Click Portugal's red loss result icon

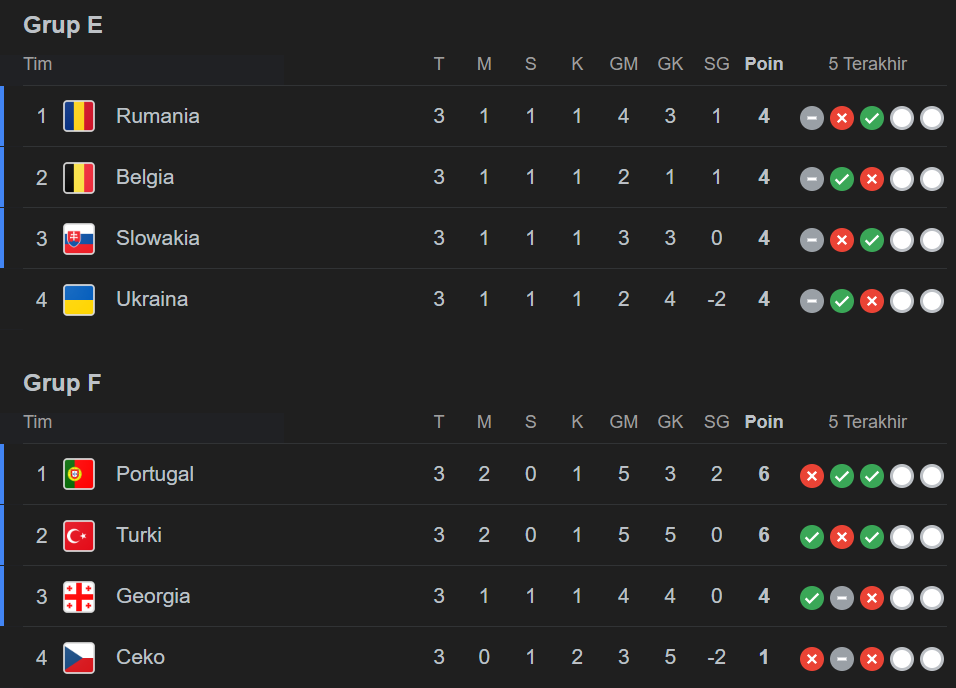[812, 476]
